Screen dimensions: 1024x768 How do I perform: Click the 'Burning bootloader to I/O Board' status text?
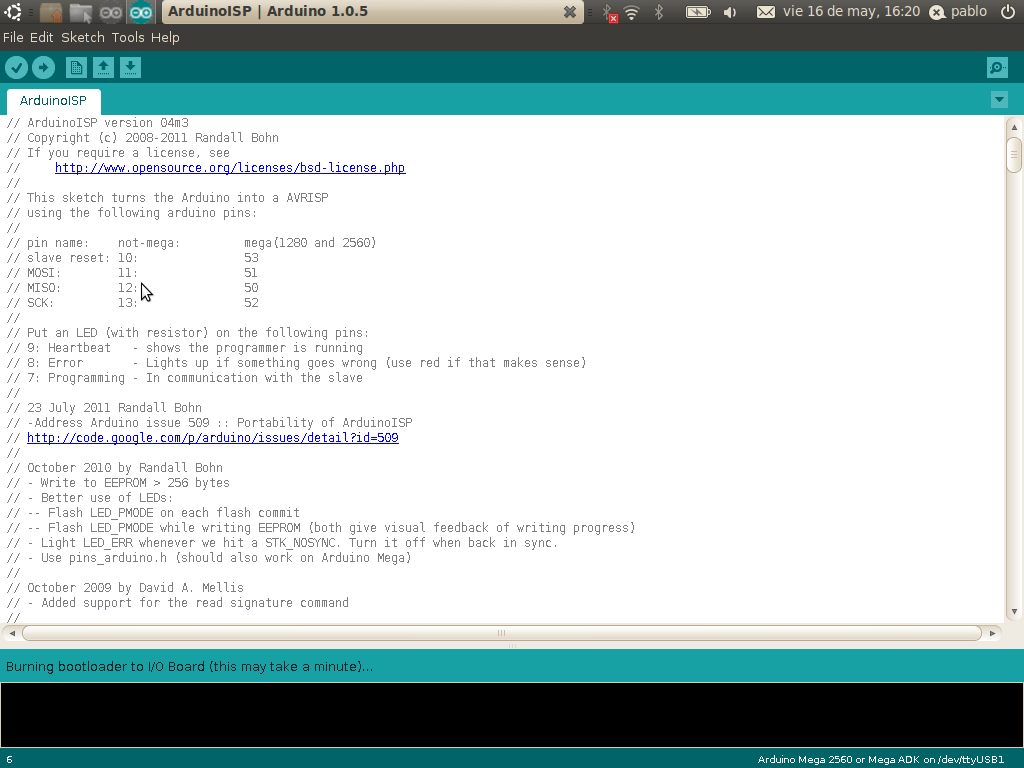189,667
